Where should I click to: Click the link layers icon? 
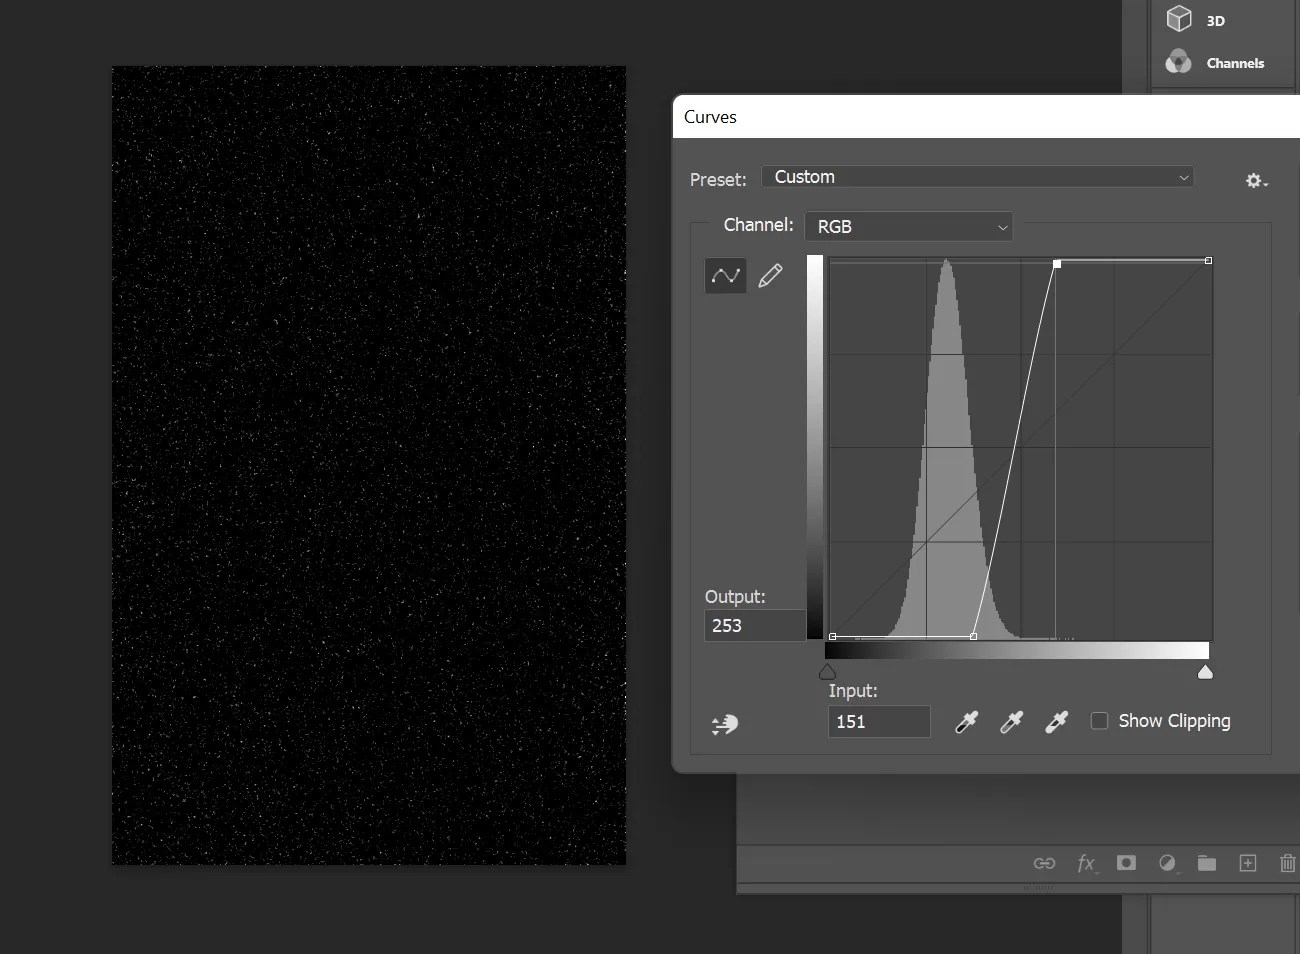(1044, 863)
